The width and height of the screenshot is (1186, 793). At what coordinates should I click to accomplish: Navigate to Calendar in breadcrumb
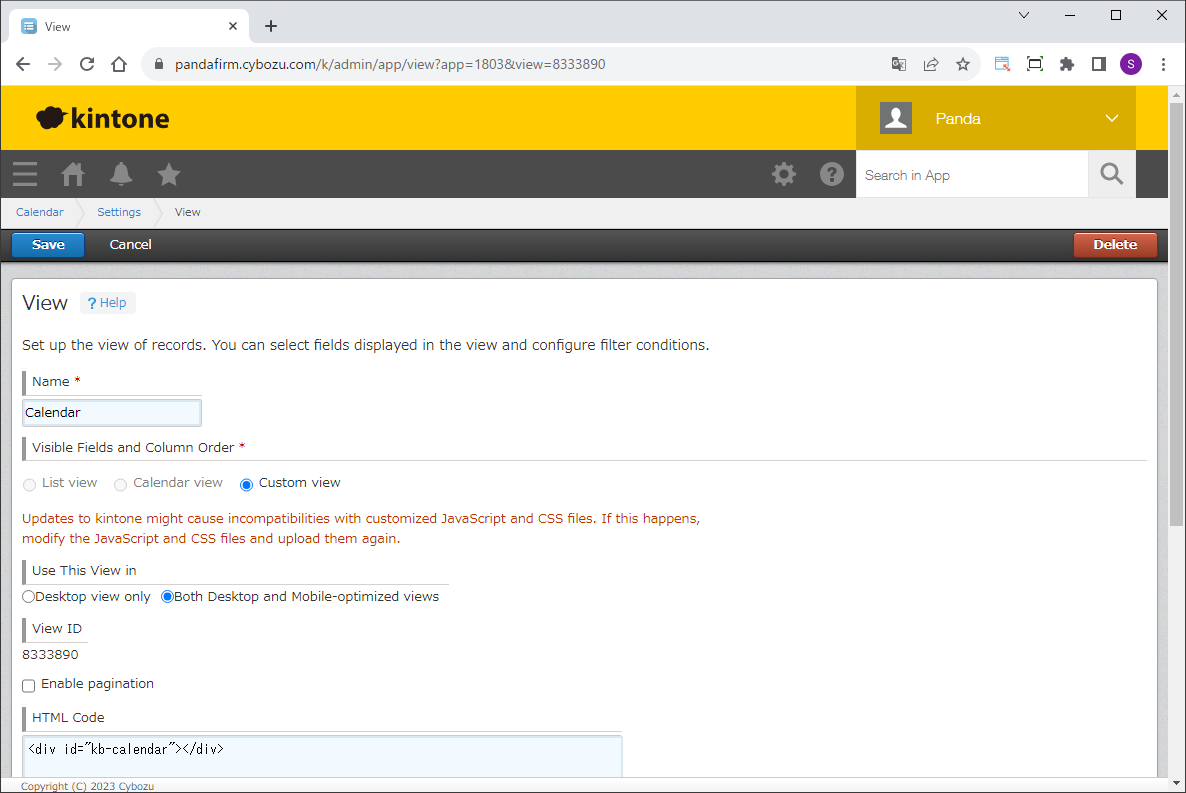[40, 212]
